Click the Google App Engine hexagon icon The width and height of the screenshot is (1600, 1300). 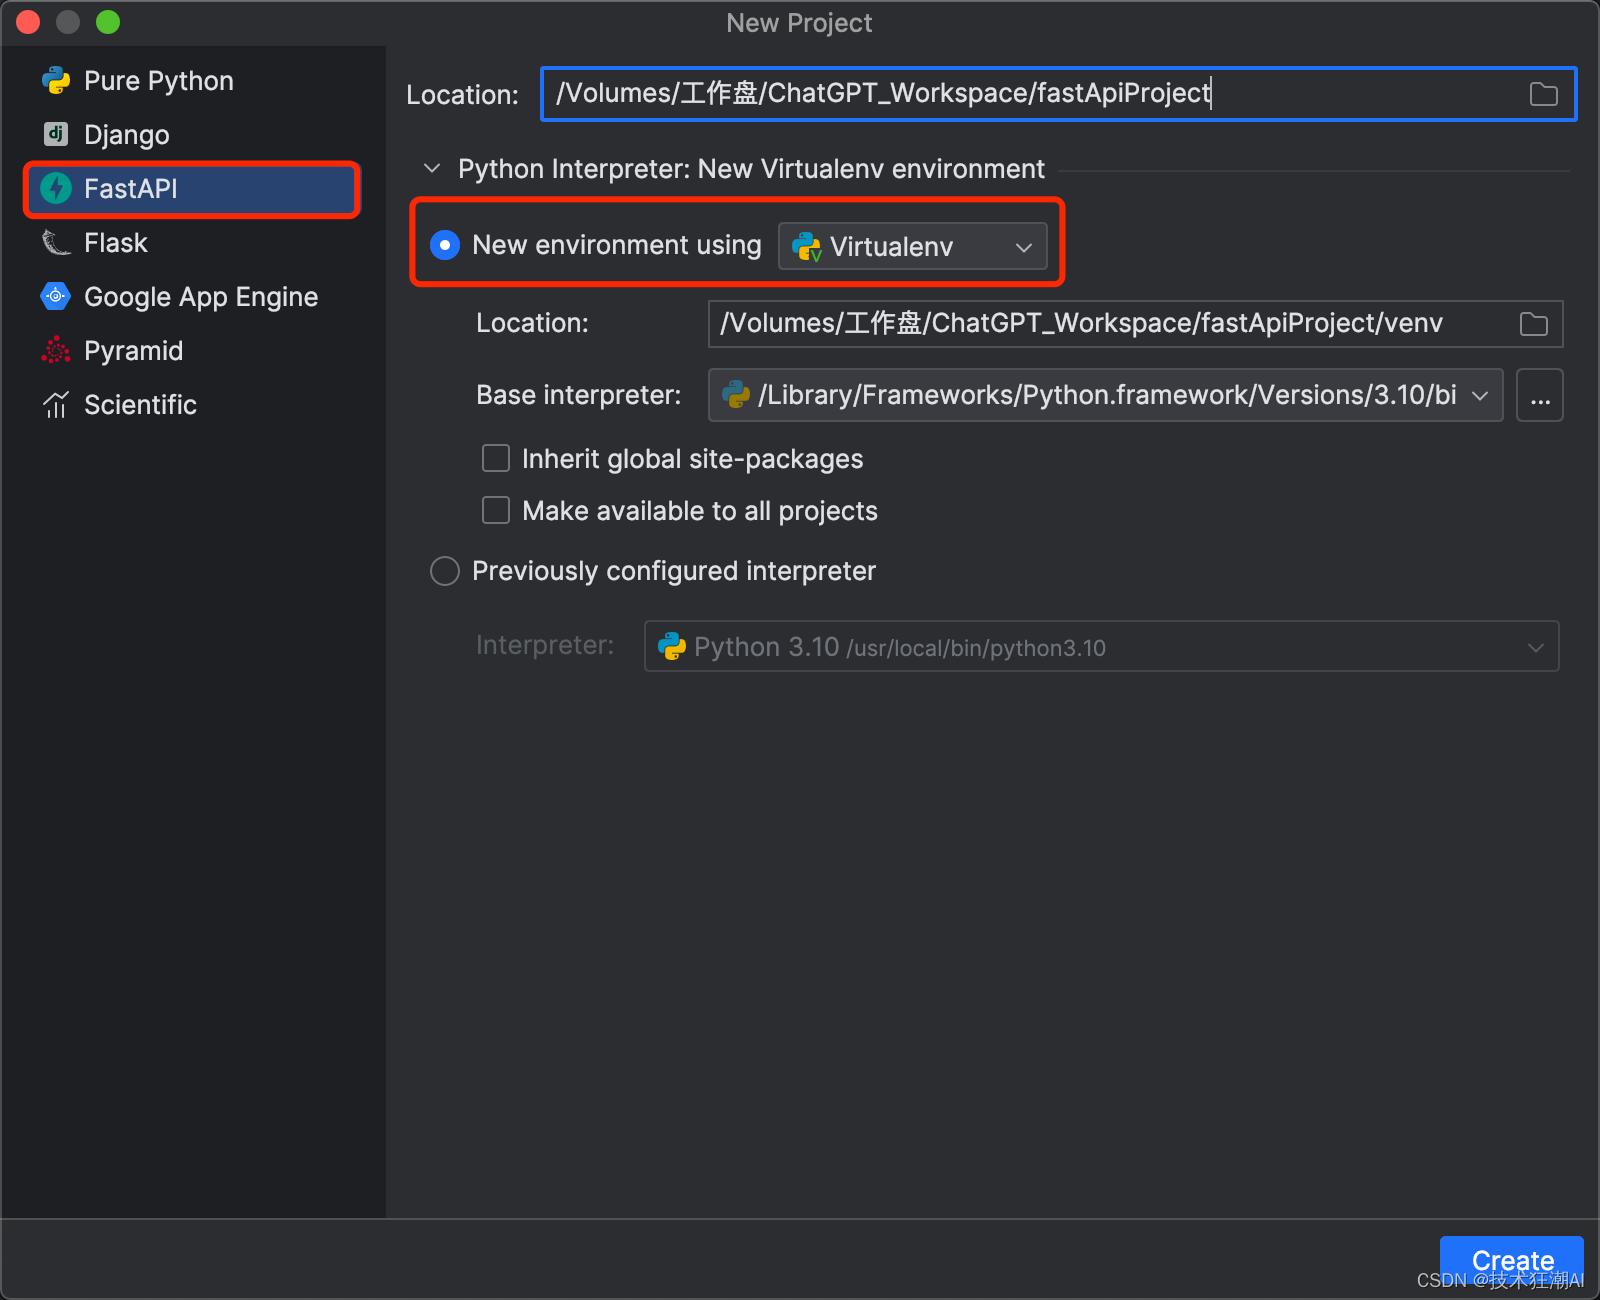[x=56, y=296]
